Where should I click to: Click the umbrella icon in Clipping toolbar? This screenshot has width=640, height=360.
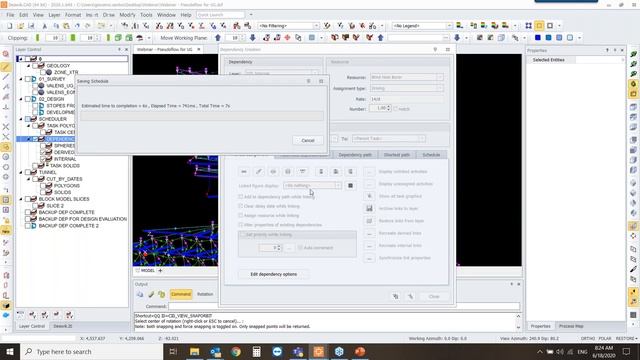pos(140,38)
